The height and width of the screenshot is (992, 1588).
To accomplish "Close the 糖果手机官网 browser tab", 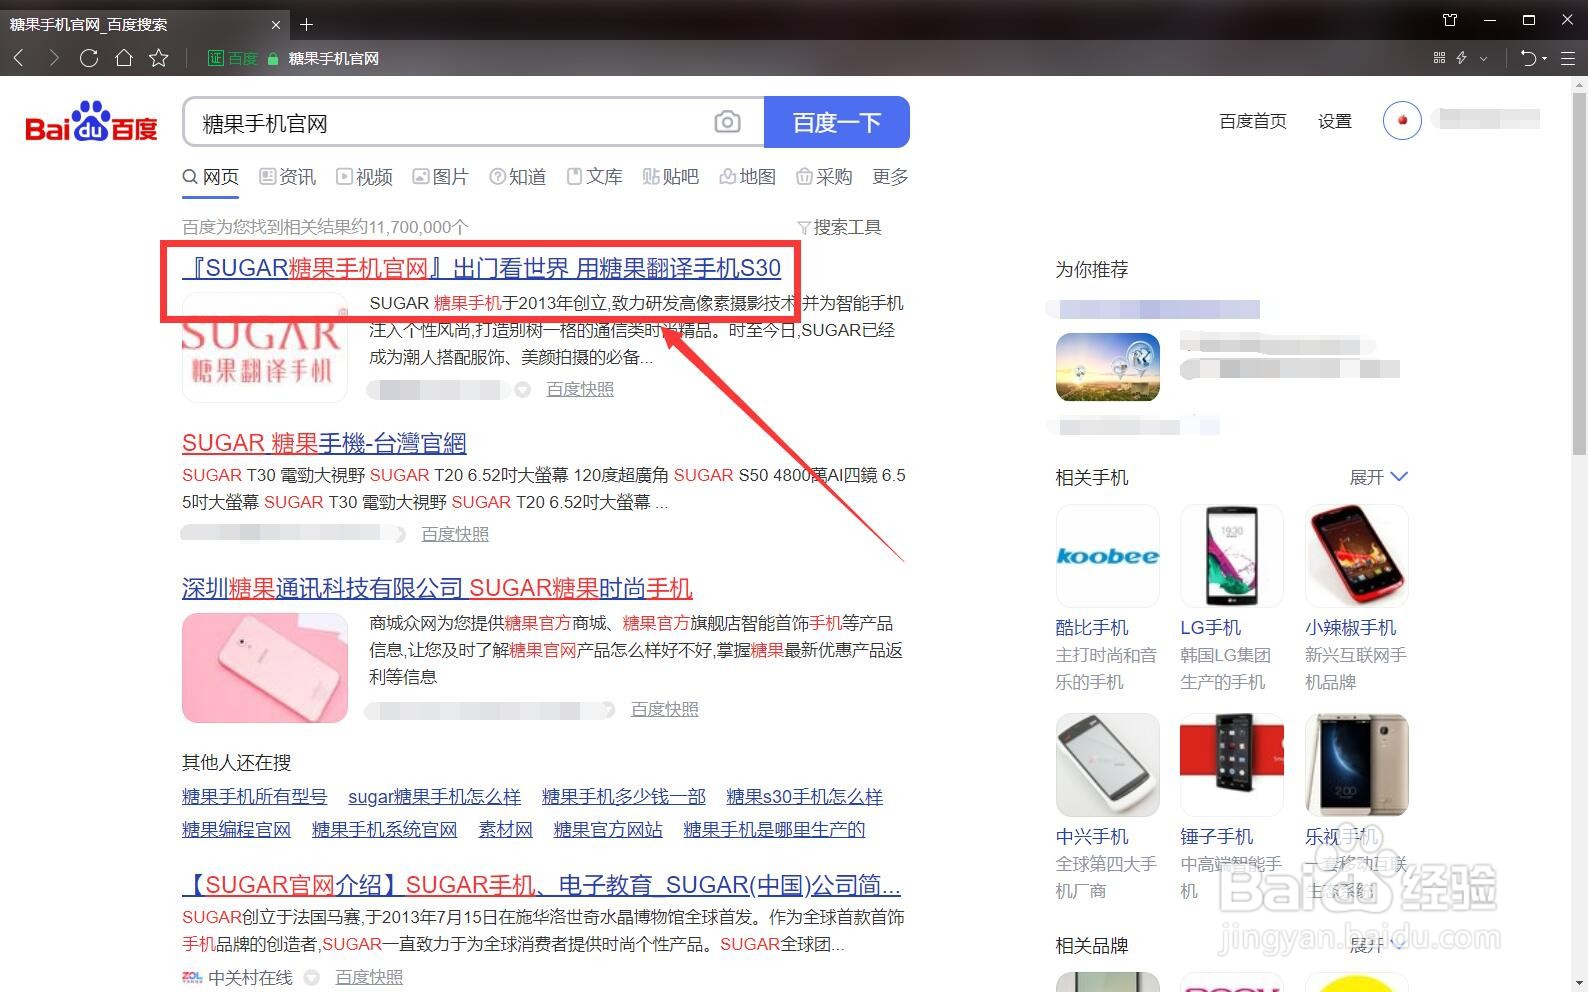I will pyautogui.click(x=276, y=24).
